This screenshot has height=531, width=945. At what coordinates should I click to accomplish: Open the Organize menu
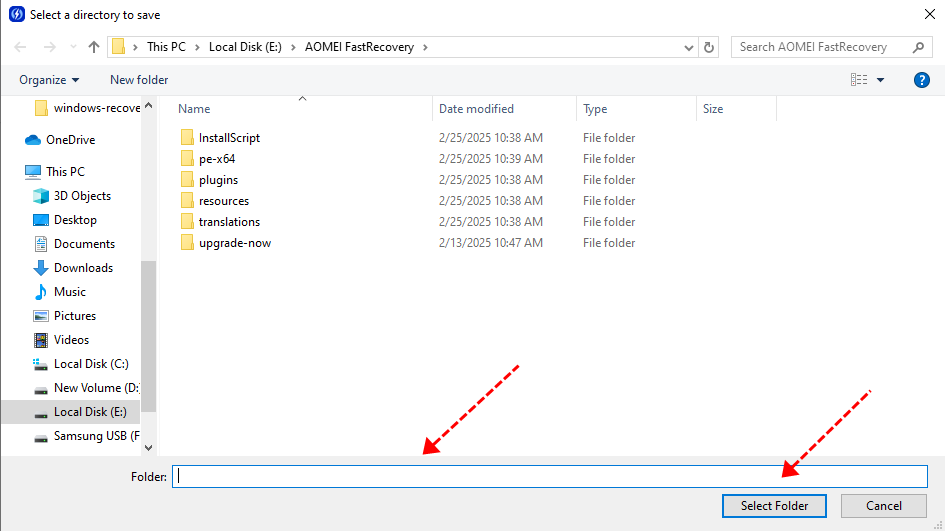(49, 80)
